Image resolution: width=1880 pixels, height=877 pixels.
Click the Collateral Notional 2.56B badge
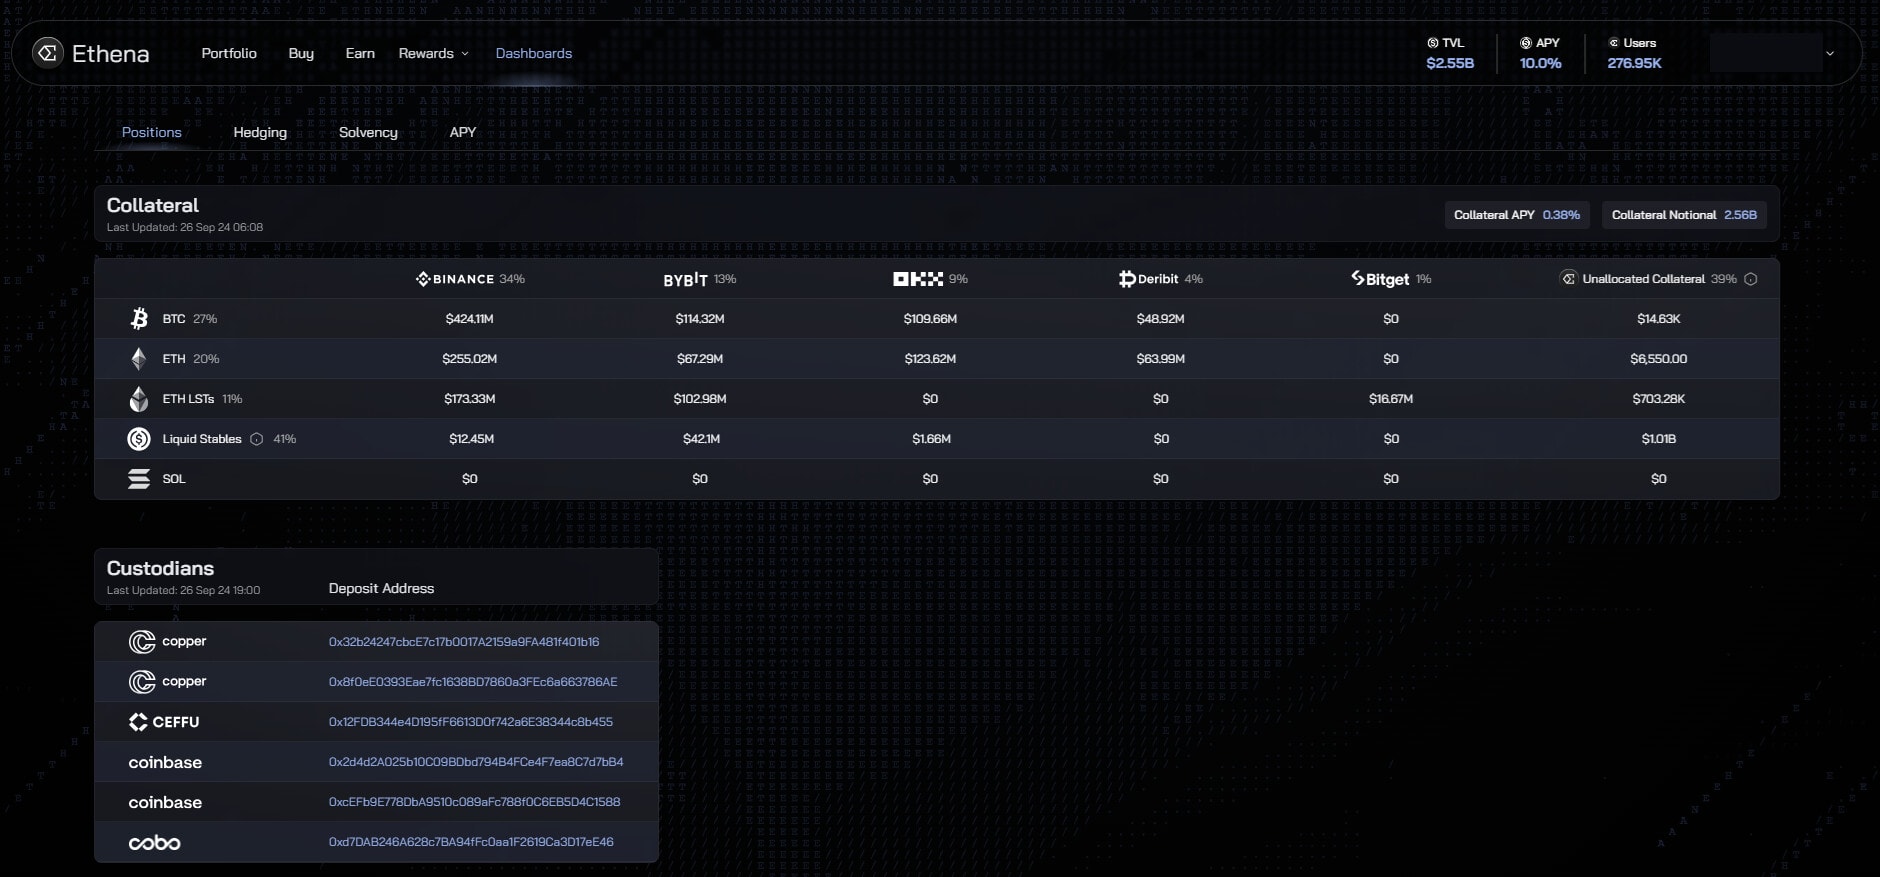pos(1683,215)
